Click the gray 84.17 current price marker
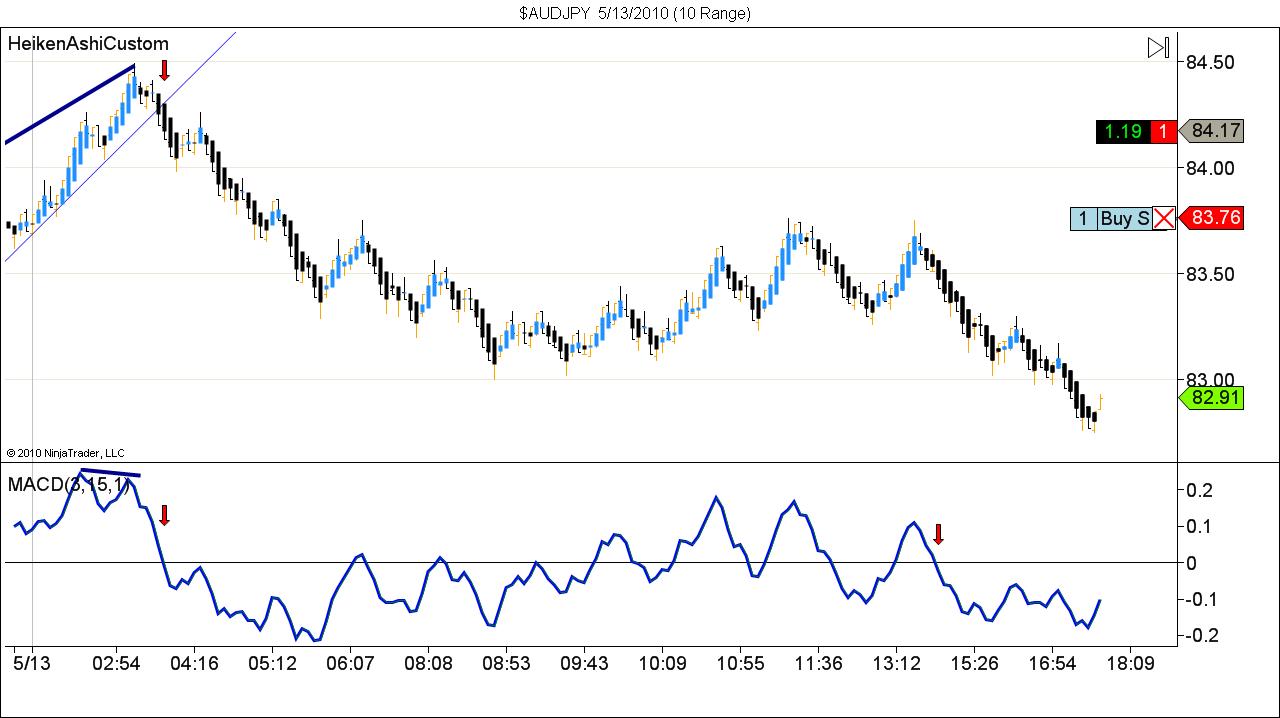1280x718 pixels. (x=1215, y=130)
